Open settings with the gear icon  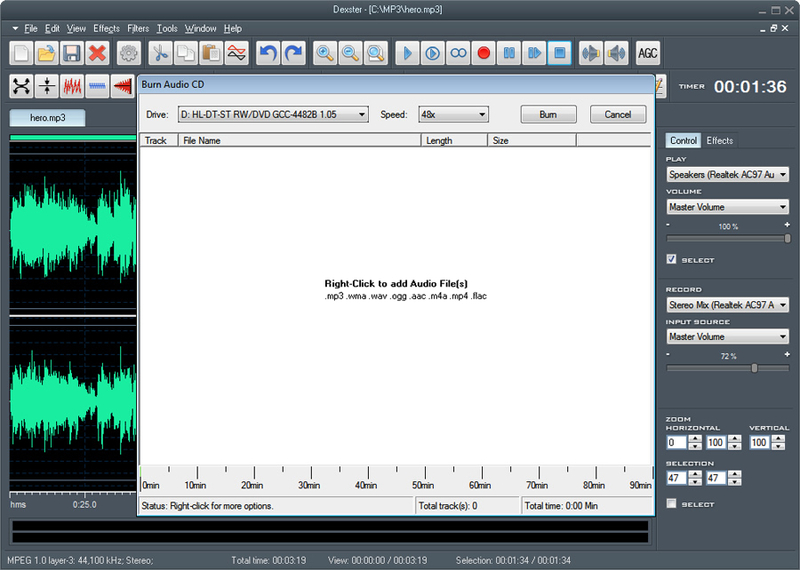click(129, 53)
